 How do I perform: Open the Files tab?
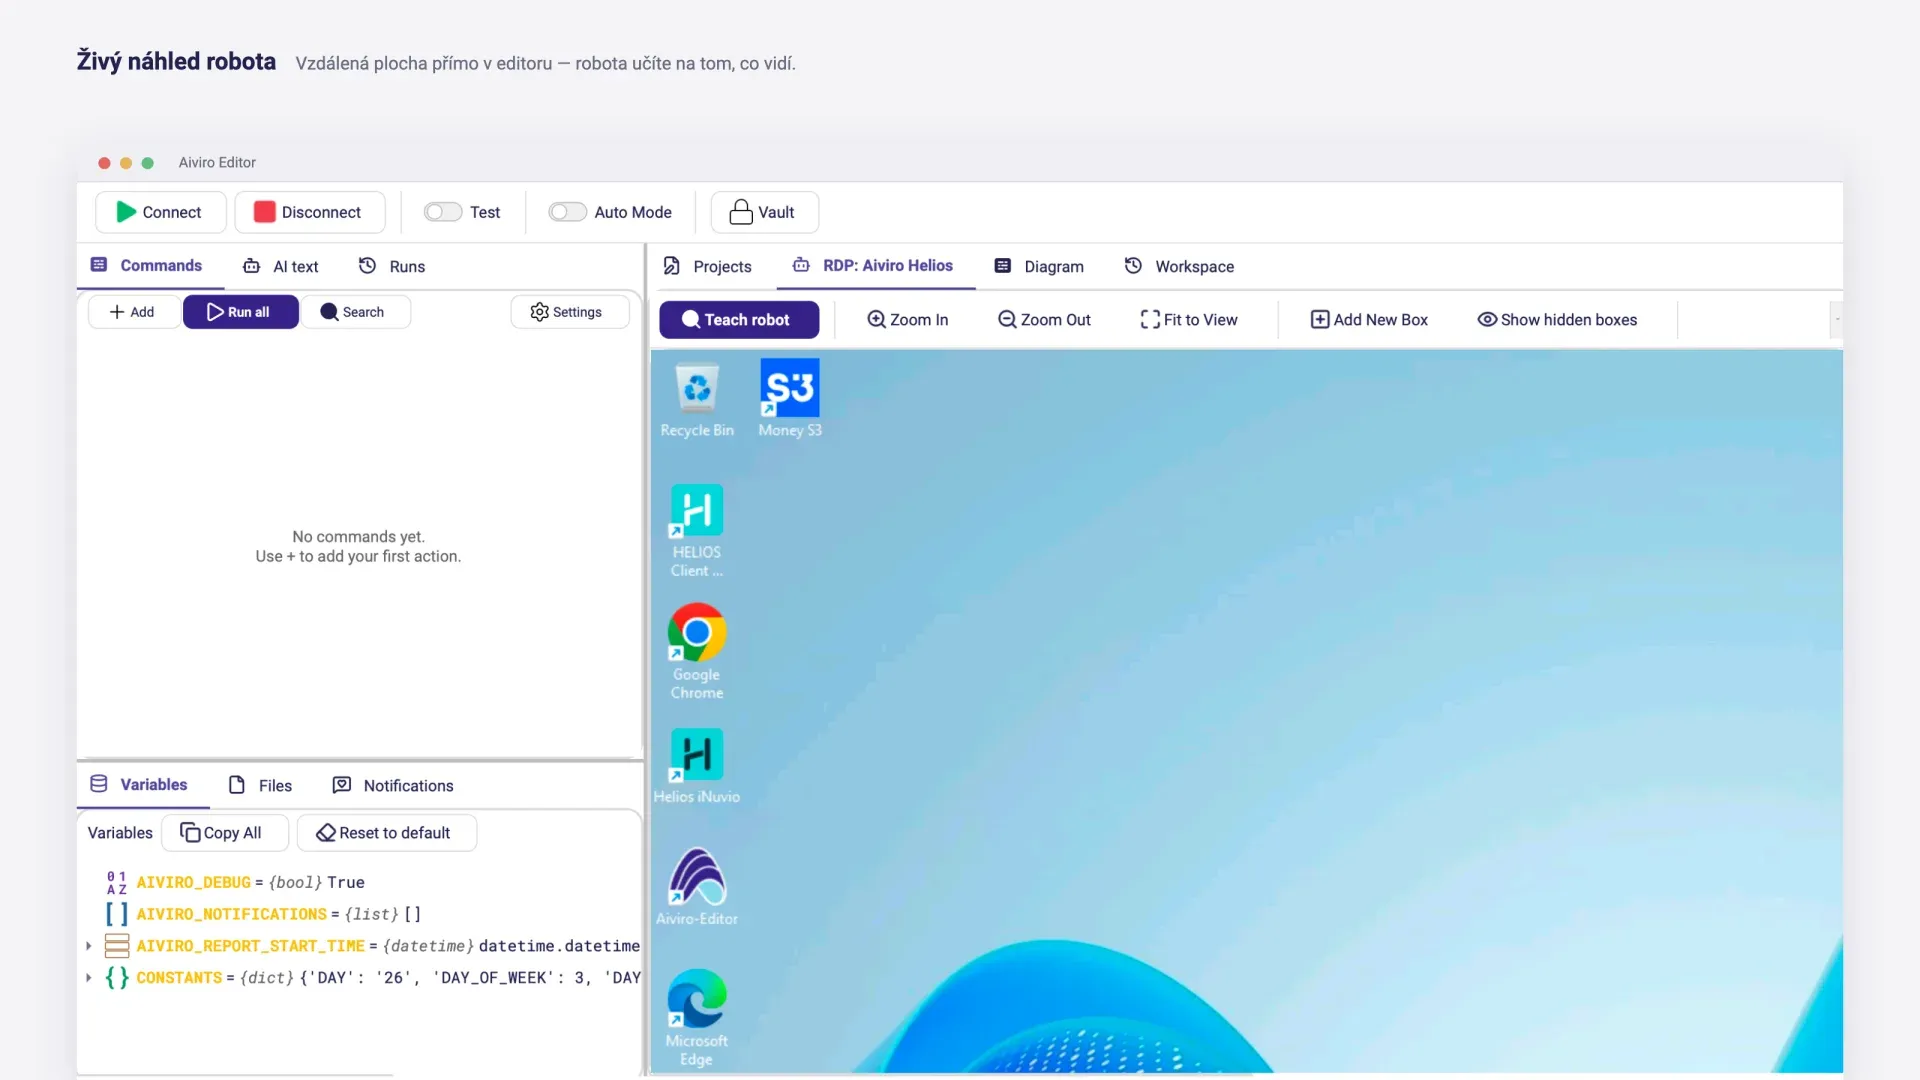pos(260,786)
